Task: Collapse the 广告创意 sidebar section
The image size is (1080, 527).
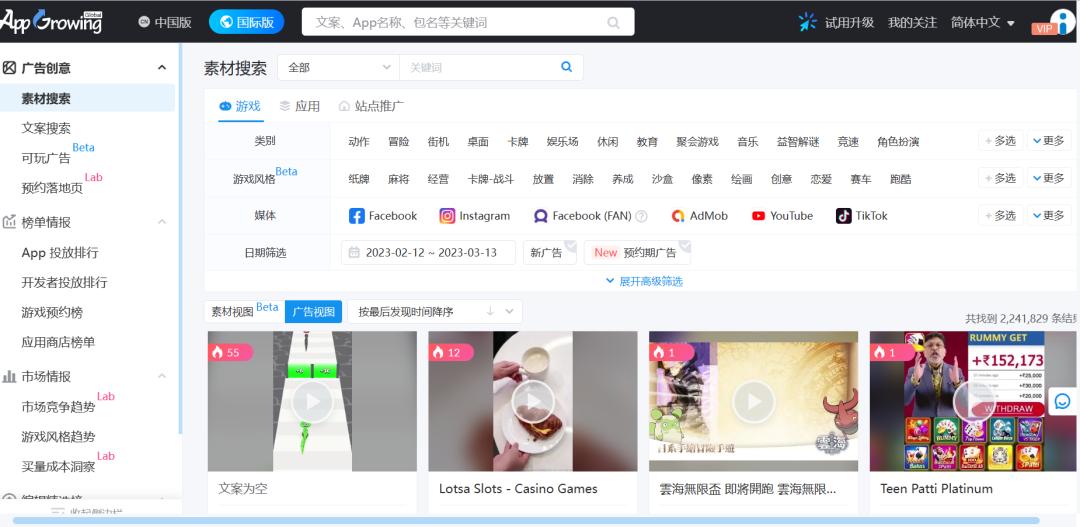Action: (x=162, y=68)
